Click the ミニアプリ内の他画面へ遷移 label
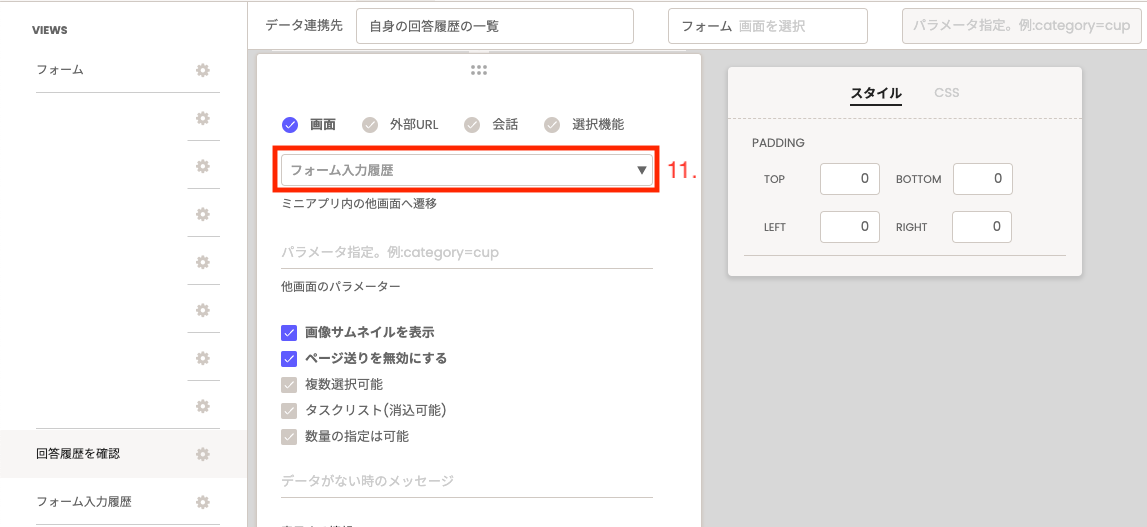The height and width of the screenshot is (527, 1147). point(359,203)
